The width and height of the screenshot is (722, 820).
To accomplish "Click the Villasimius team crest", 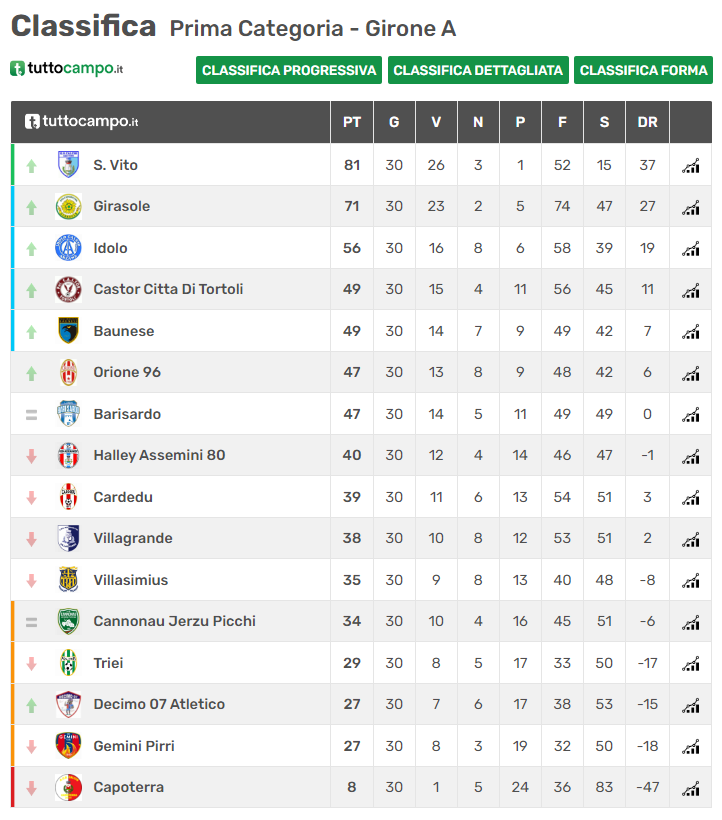I will coord(68,579).
